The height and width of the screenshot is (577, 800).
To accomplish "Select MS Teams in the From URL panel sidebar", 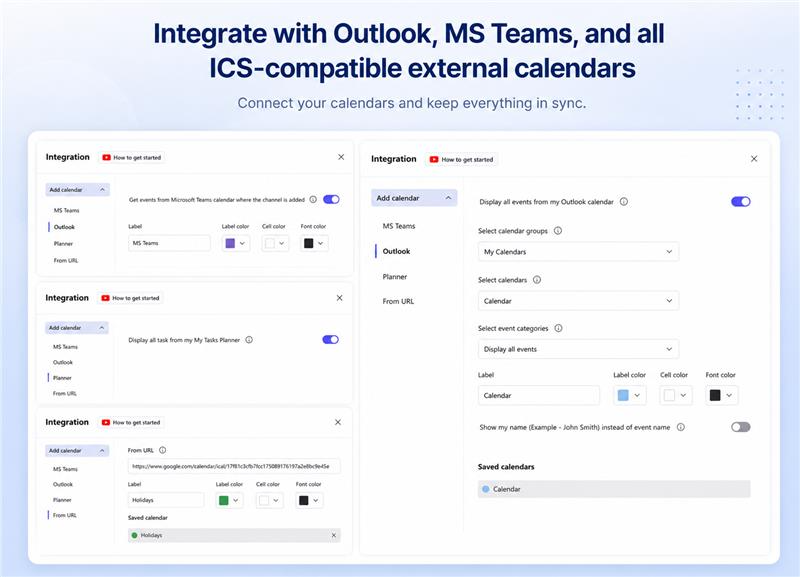I will 65,469.
